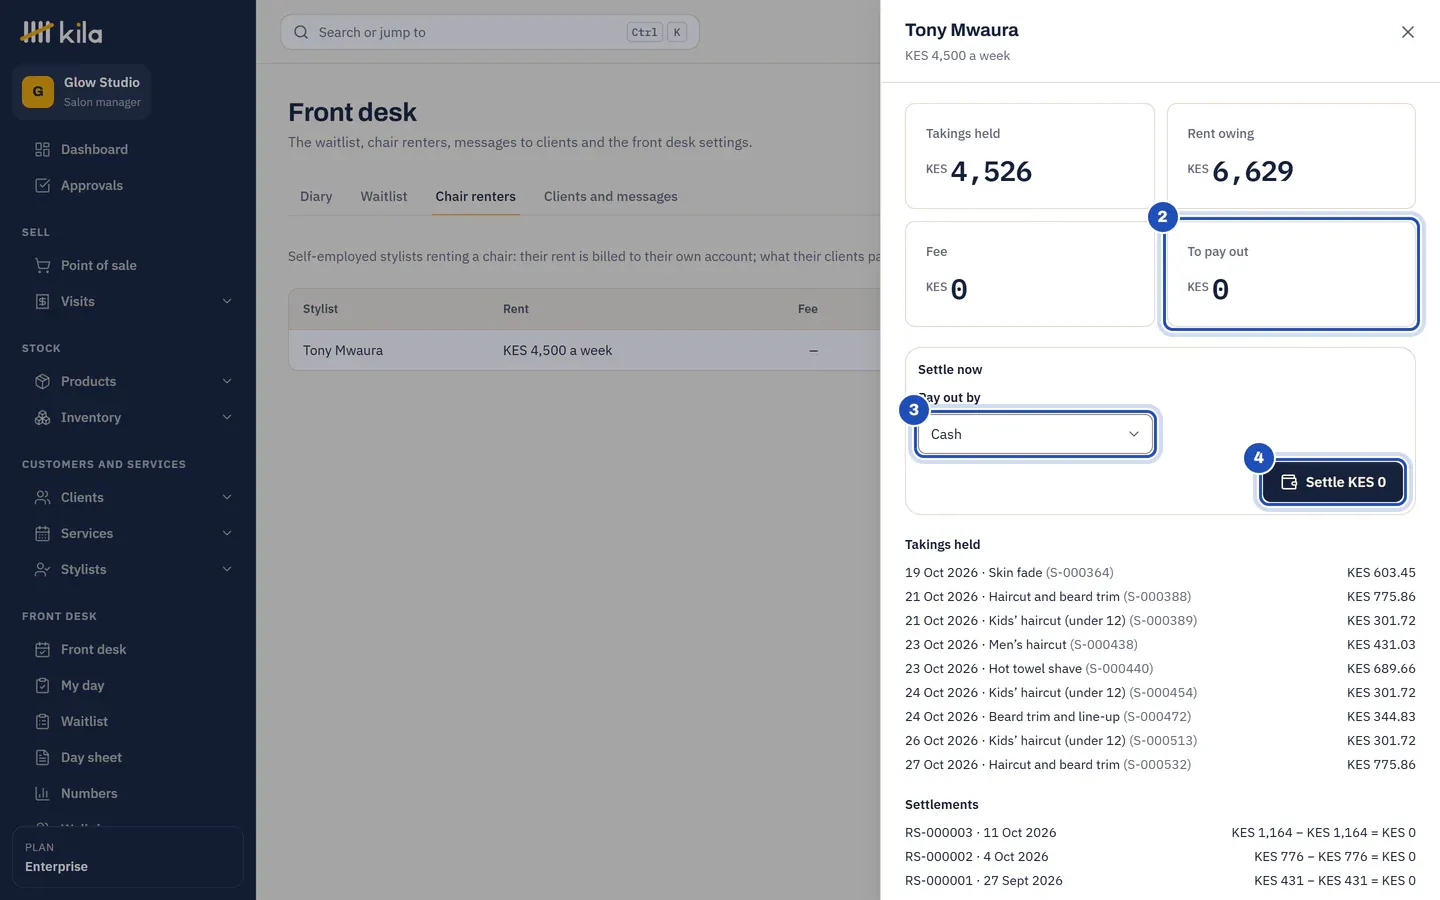This screenshot has height=900, width=1440.
Task: Click the Enterprise plan card
Action: tap(128, 857)
